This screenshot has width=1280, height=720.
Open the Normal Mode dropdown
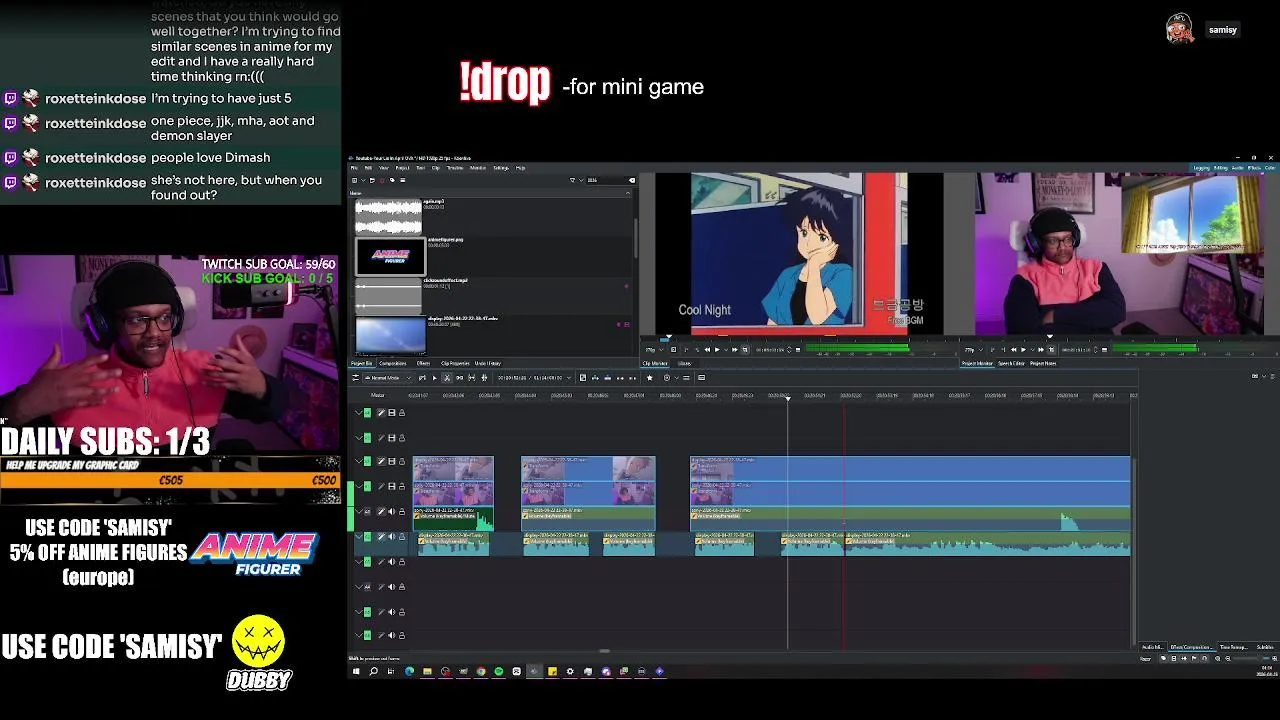(388, 377)
